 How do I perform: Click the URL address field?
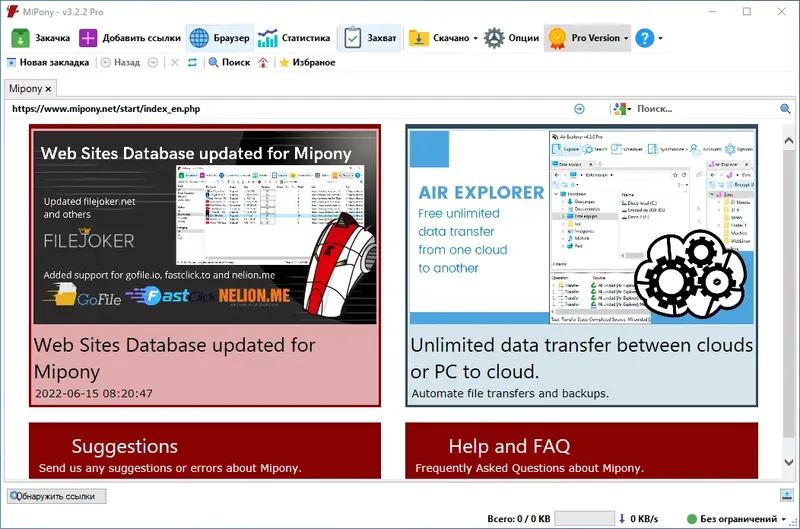coord(286,109)
